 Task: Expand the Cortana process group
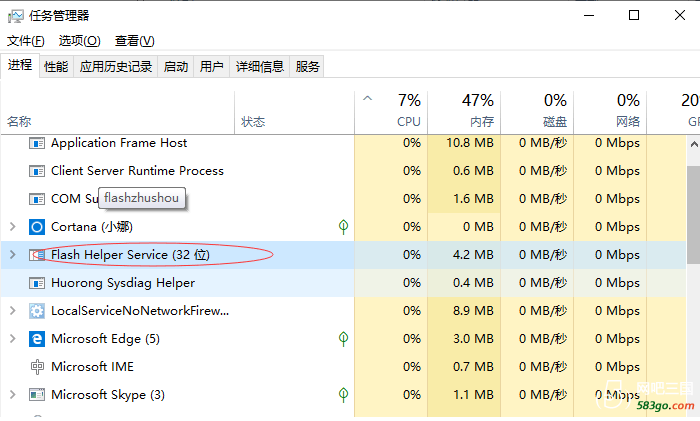click(x=13, y=227)
